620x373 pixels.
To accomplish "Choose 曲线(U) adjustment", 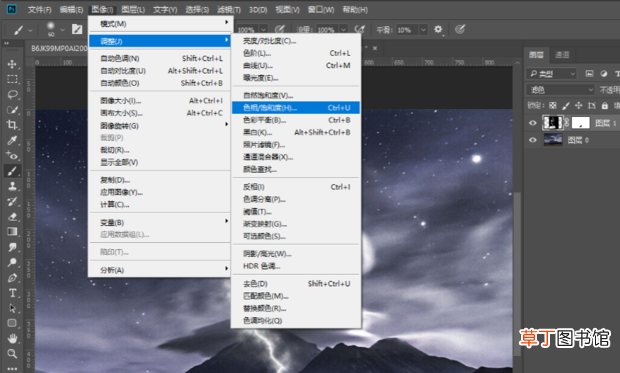I will coord(296,66).
